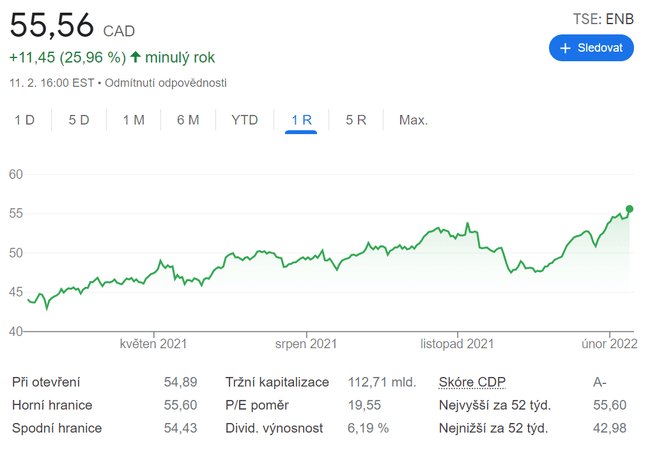Click the active 1 R range tab
Screen dimensions: 650x451
301,120
